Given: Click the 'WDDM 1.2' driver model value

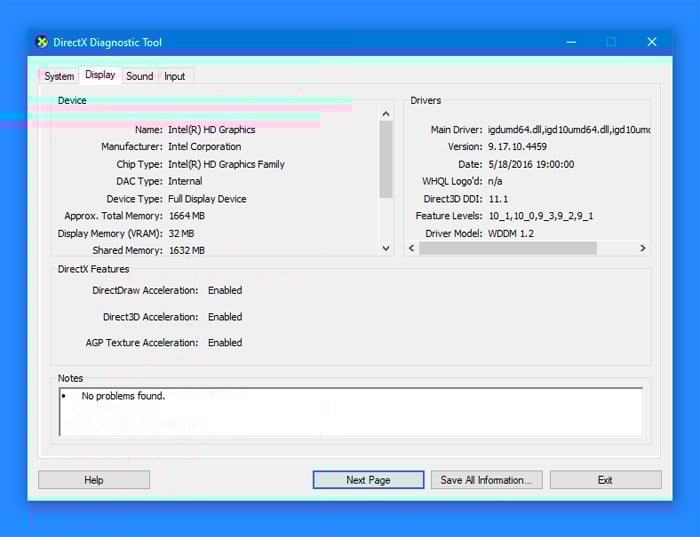Looking at the screenshot, I should click(x=511, y=233).
